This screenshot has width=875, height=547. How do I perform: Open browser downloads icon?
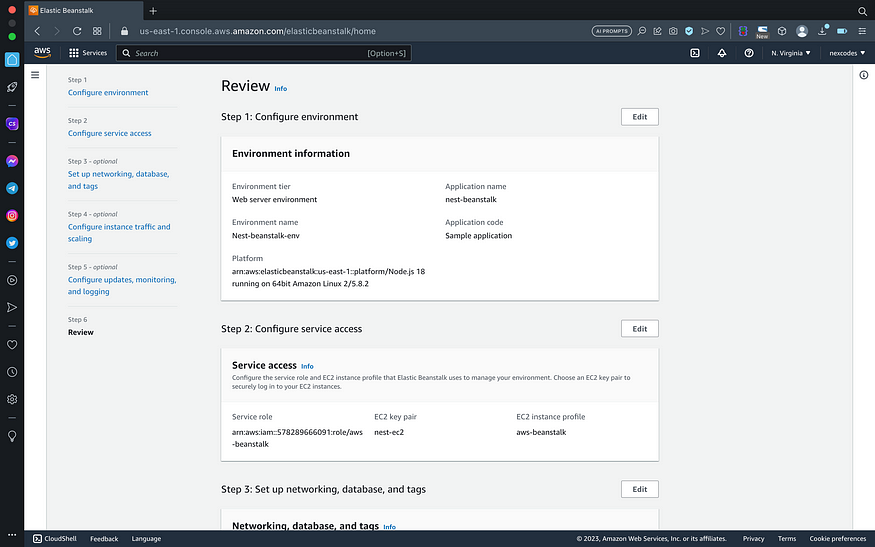point(823,31)
